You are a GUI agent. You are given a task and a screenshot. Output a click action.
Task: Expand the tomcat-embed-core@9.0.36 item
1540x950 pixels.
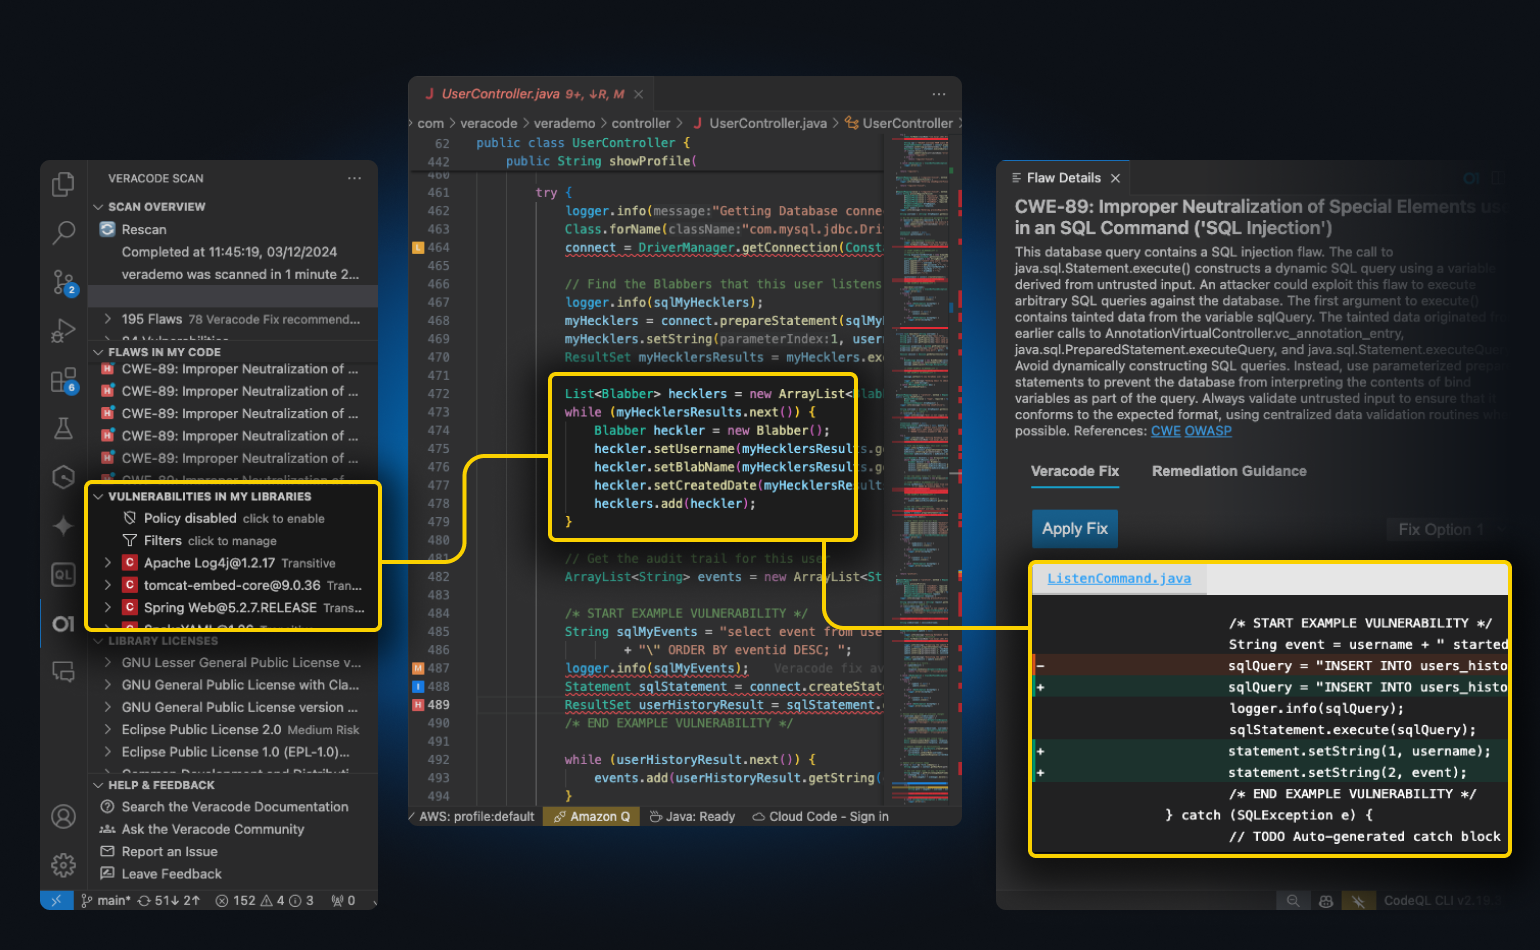pos(108,585)
